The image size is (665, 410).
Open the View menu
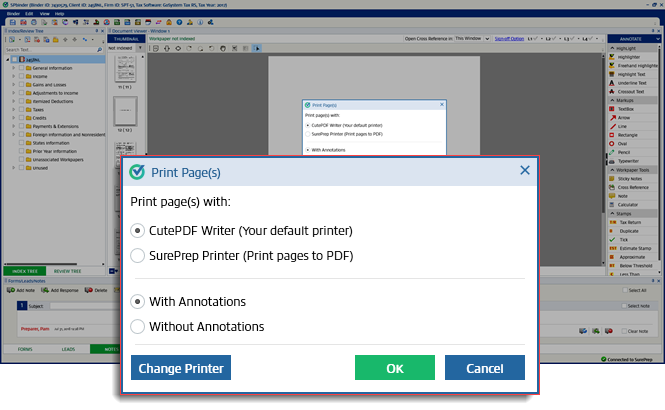tap(43, 14)
